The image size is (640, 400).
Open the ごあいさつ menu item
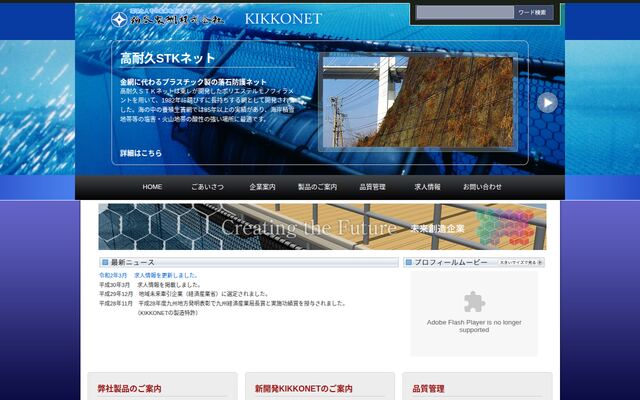207,187
